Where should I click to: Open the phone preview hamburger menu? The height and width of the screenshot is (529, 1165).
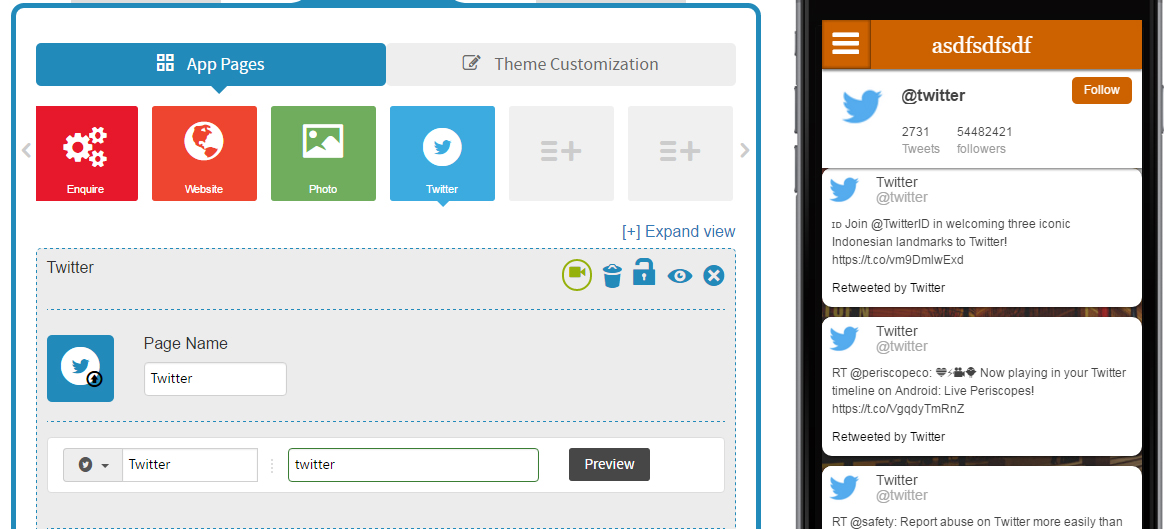pos(846,43)
